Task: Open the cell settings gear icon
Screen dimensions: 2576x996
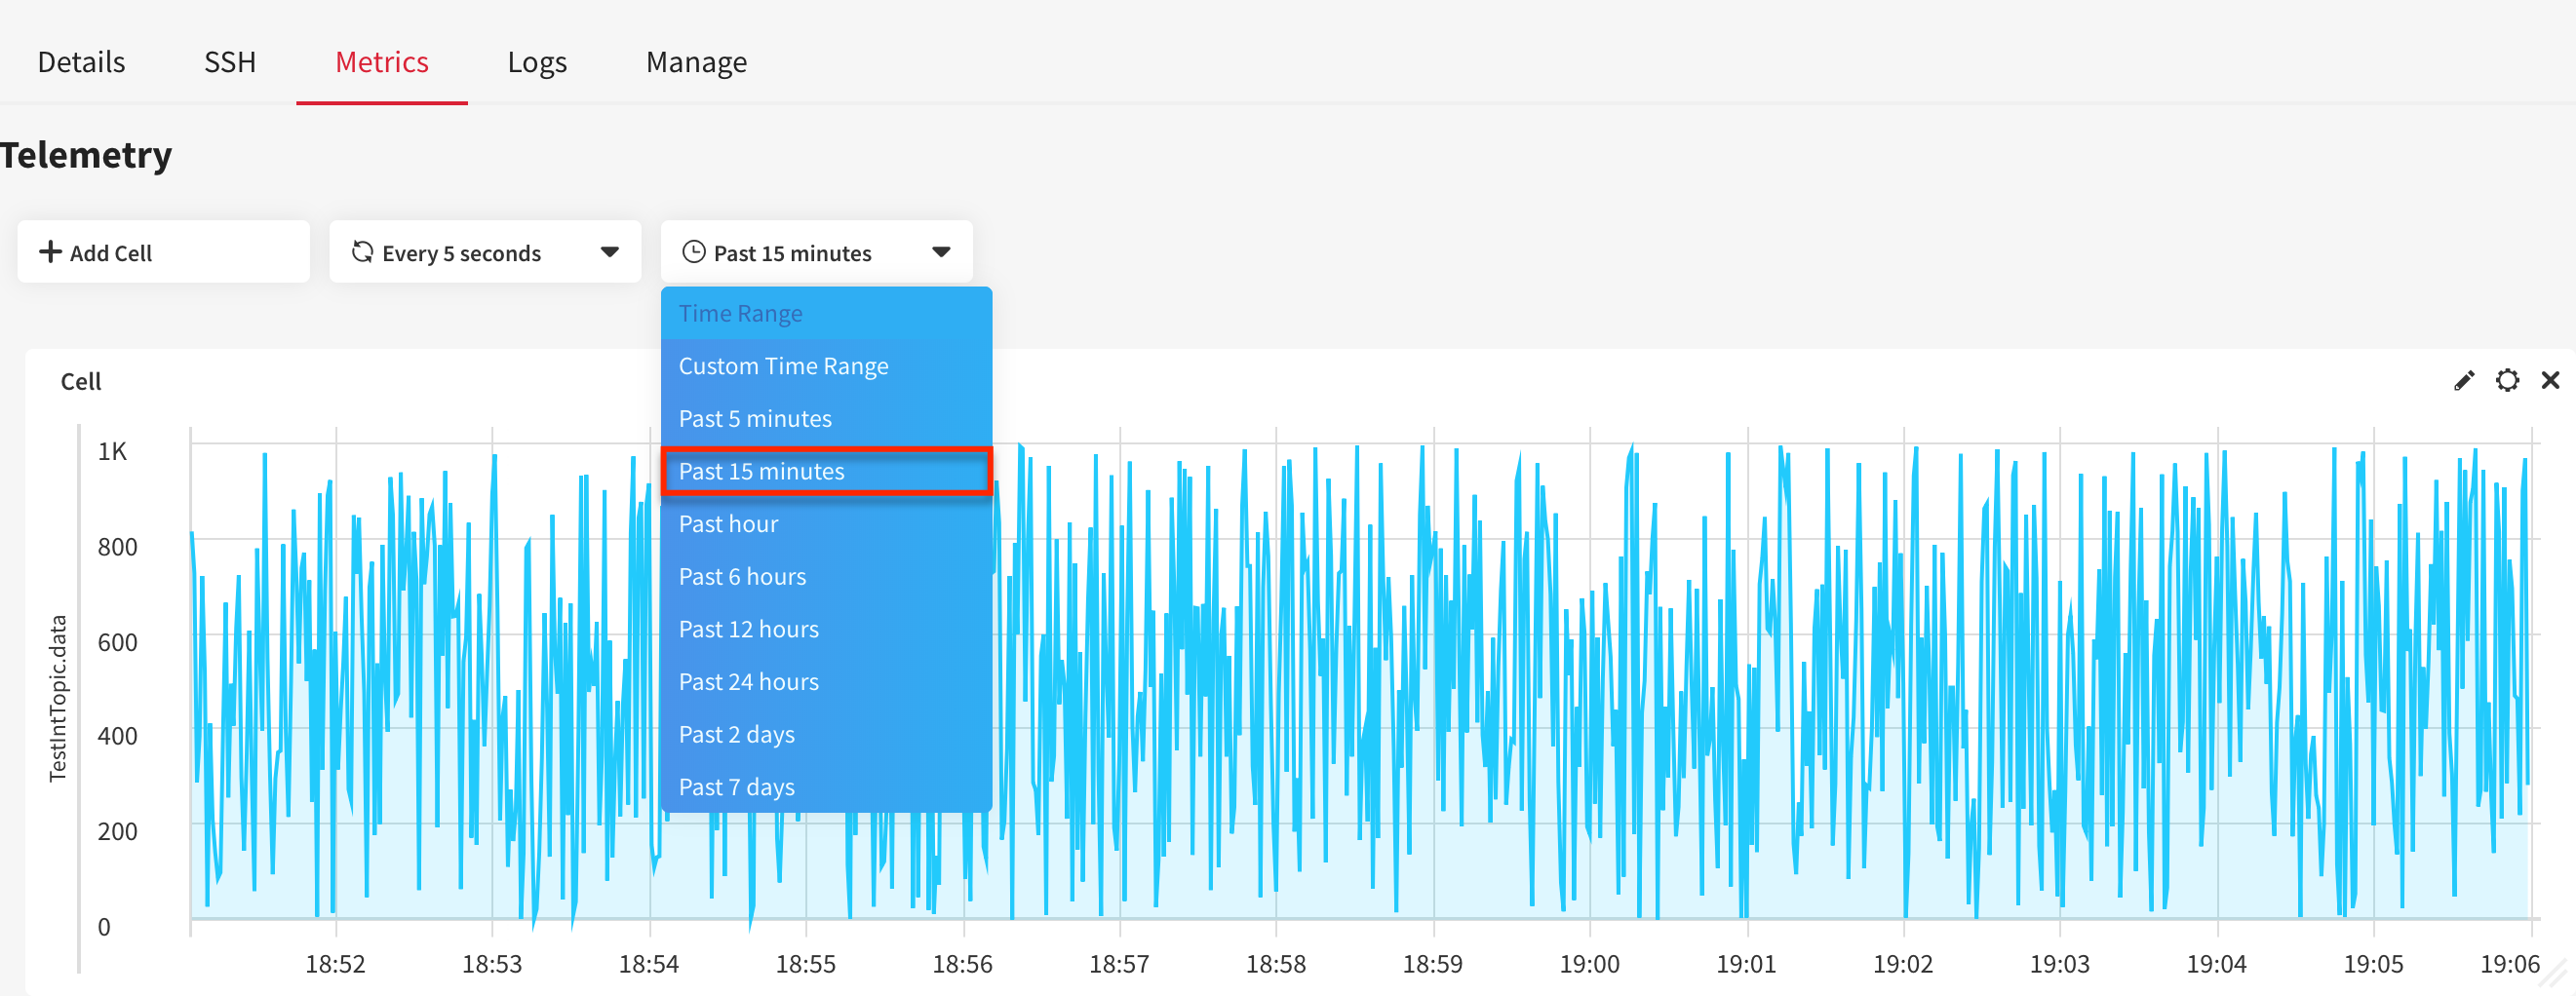Action: [2507, 381]
